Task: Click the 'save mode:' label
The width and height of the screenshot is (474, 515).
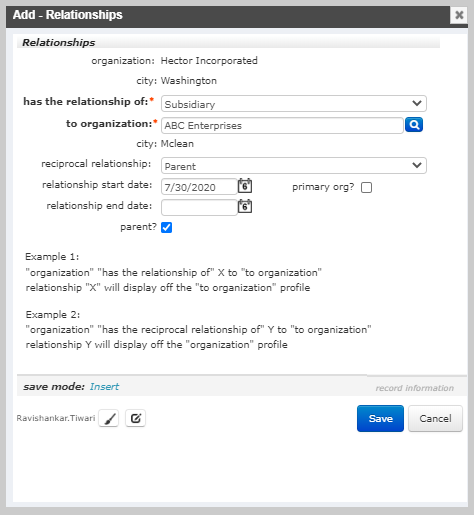Action: coord(54,387)
